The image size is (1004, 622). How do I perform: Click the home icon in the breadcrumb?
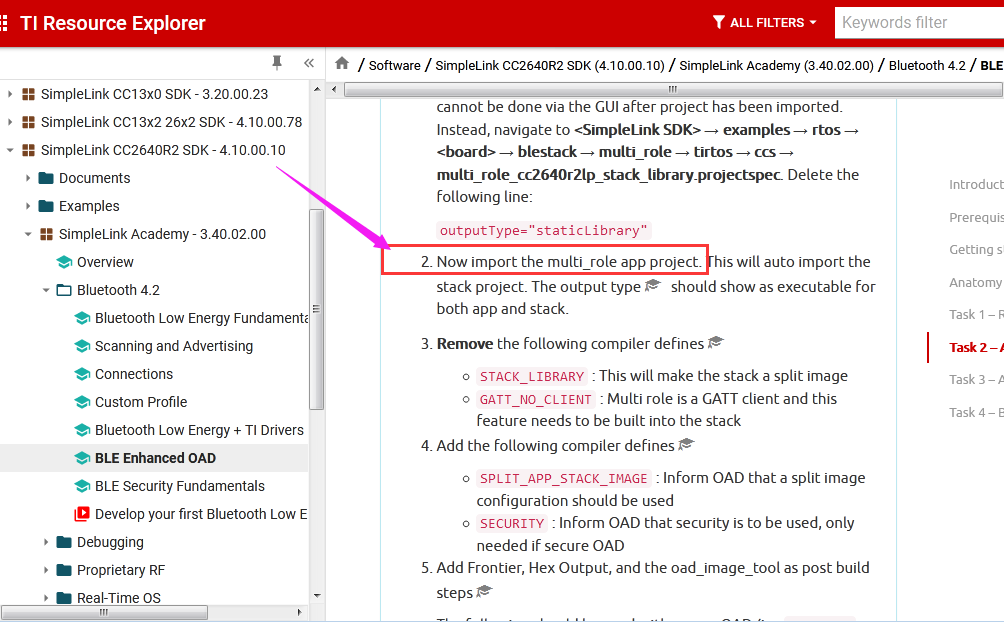click(342, 63)
